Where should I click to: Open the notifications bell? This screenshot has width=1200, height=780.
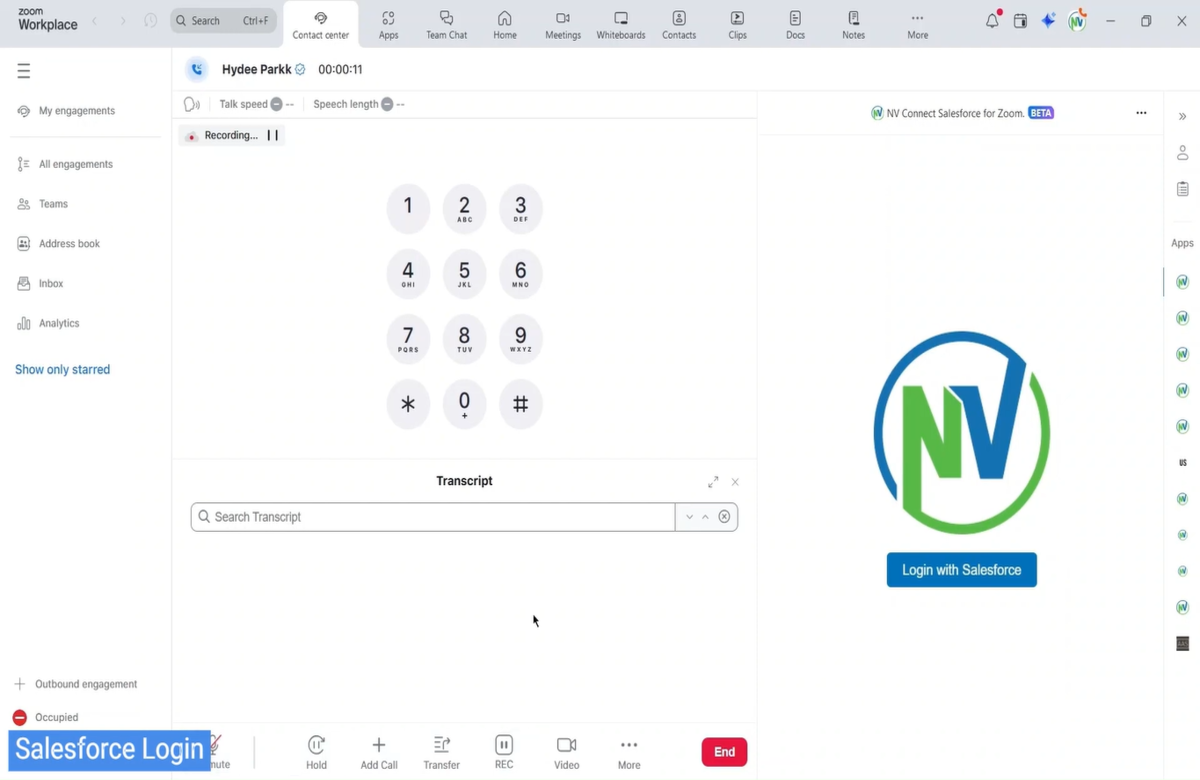(992, 21)
